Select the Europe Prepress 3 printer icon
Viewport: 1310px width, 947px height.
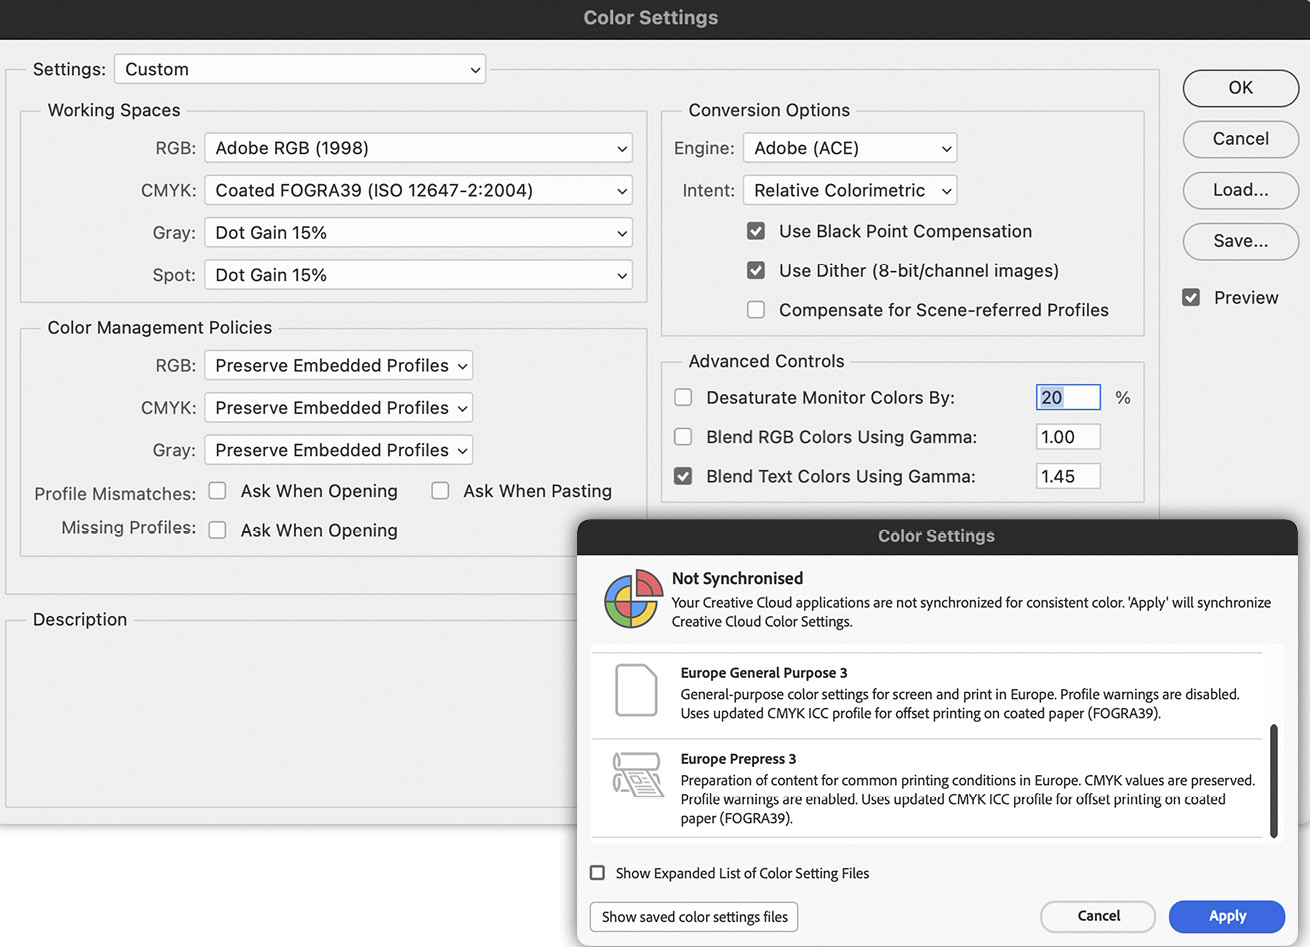point(637,775)
